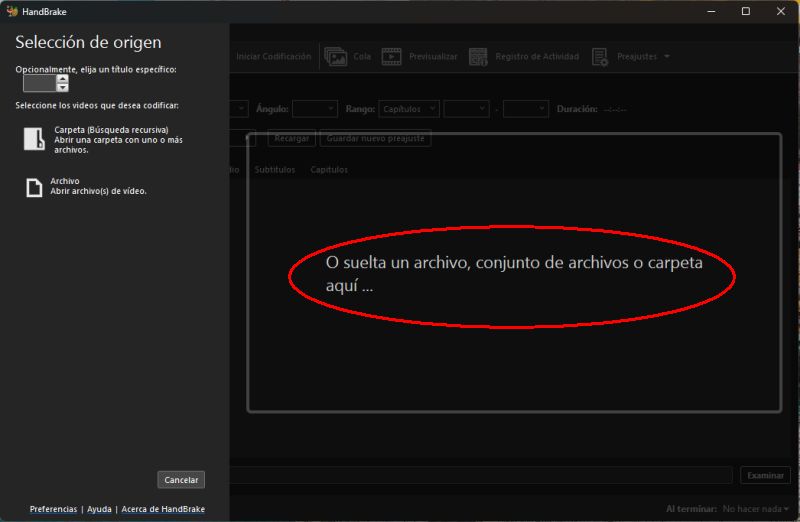This screenshot has height=522, width=800.
Task: Open the Cola queue icon
Action: pos(336,57)
